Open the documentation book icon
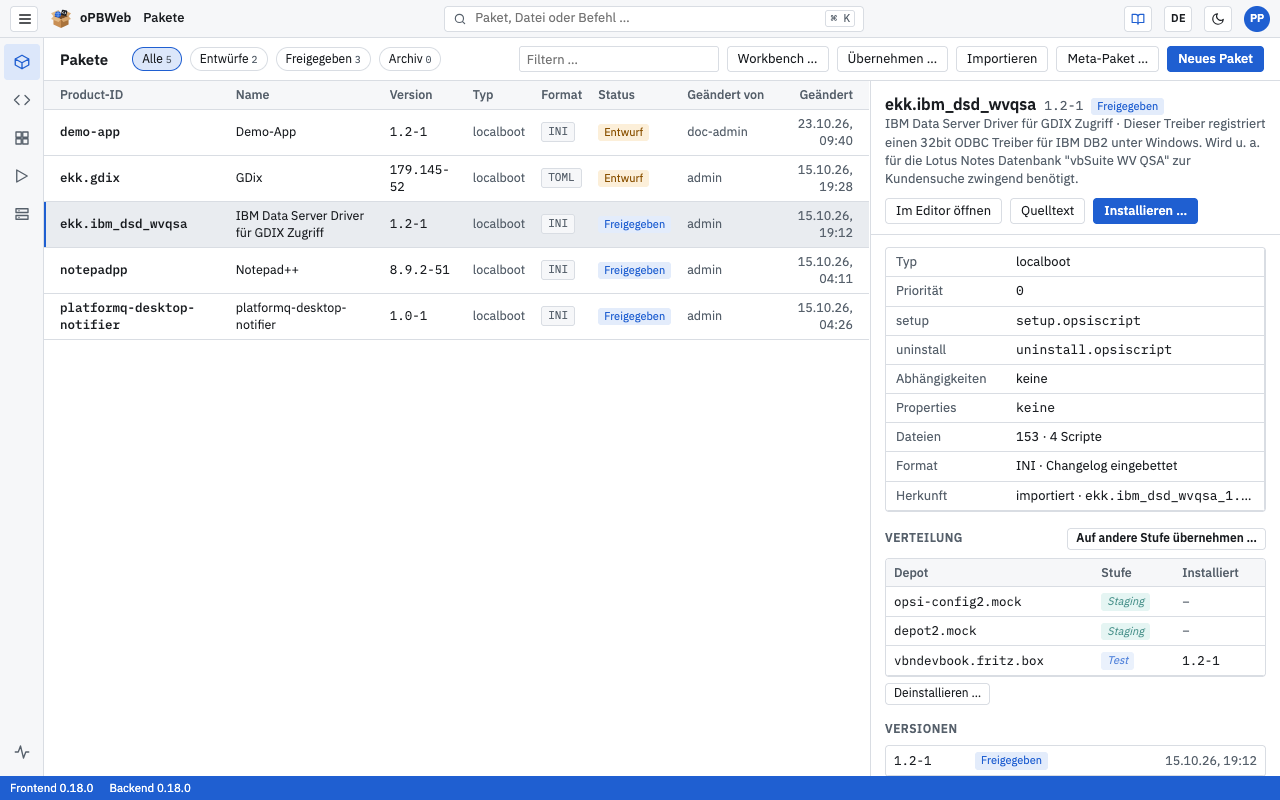The width and height of the screenshot is (1280, 800). [x=1138, y=18]
